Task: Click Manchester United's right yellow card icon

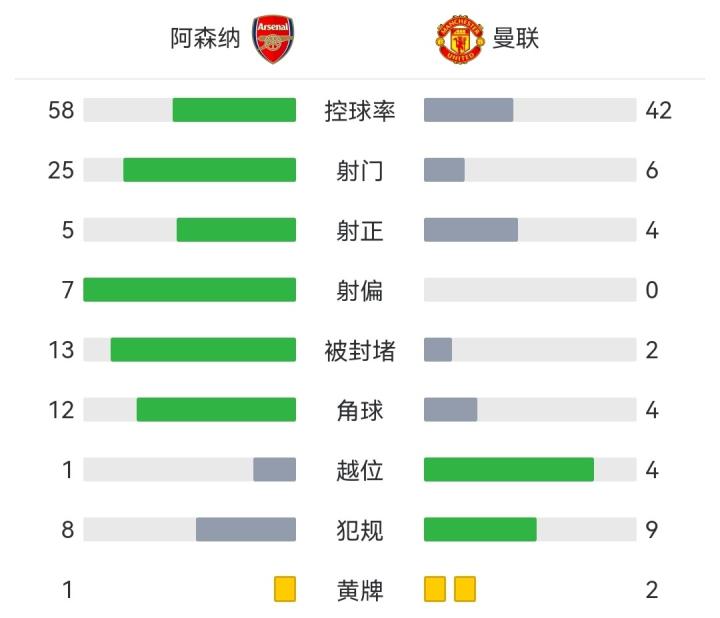Action: click(x=465, y=590)
